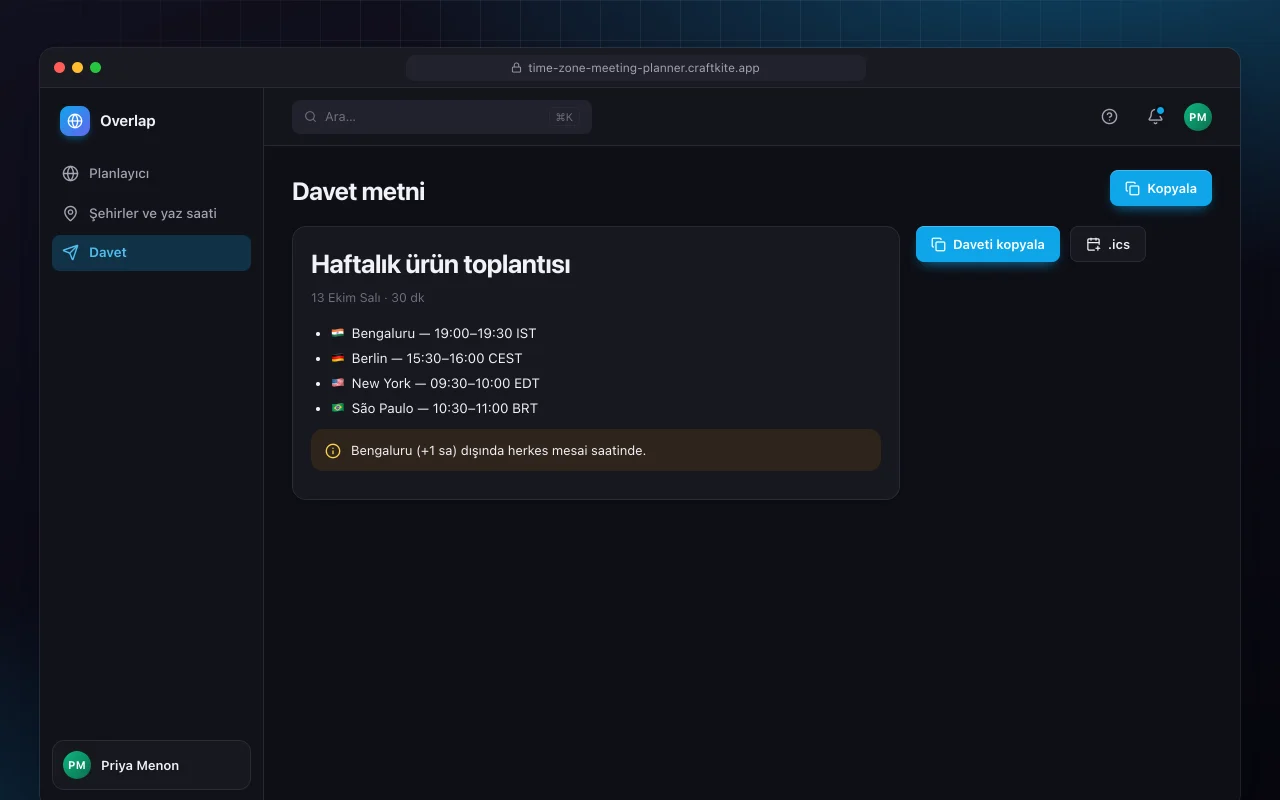Click the Daveti kopyala button

(988, 244)
